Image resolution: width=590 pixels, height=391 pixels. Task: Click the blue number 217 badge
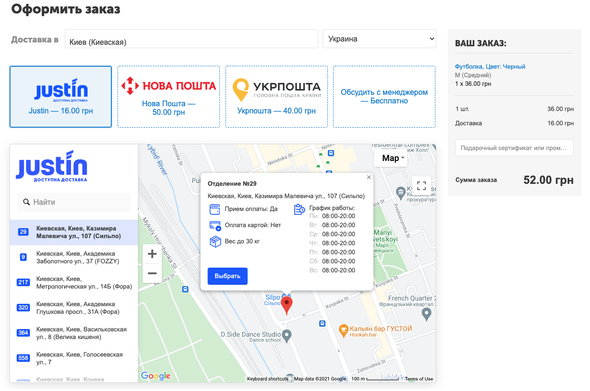23,282
